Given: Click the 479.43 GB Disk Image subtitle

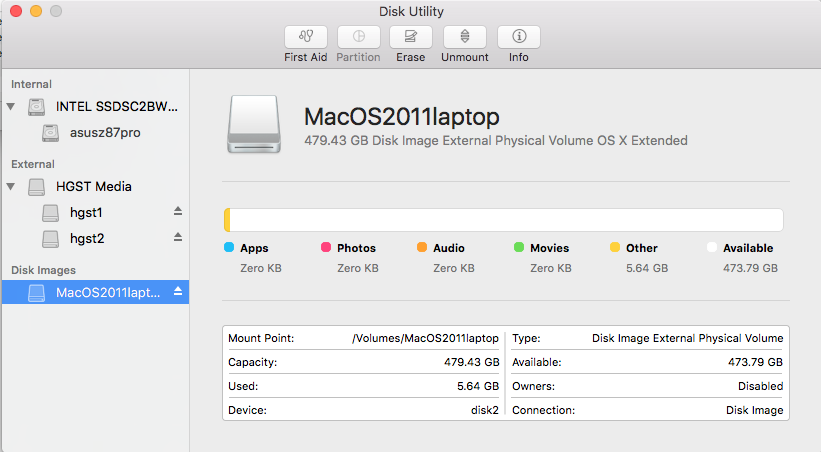Looking at the screenshot, I should tap(496, 141).
